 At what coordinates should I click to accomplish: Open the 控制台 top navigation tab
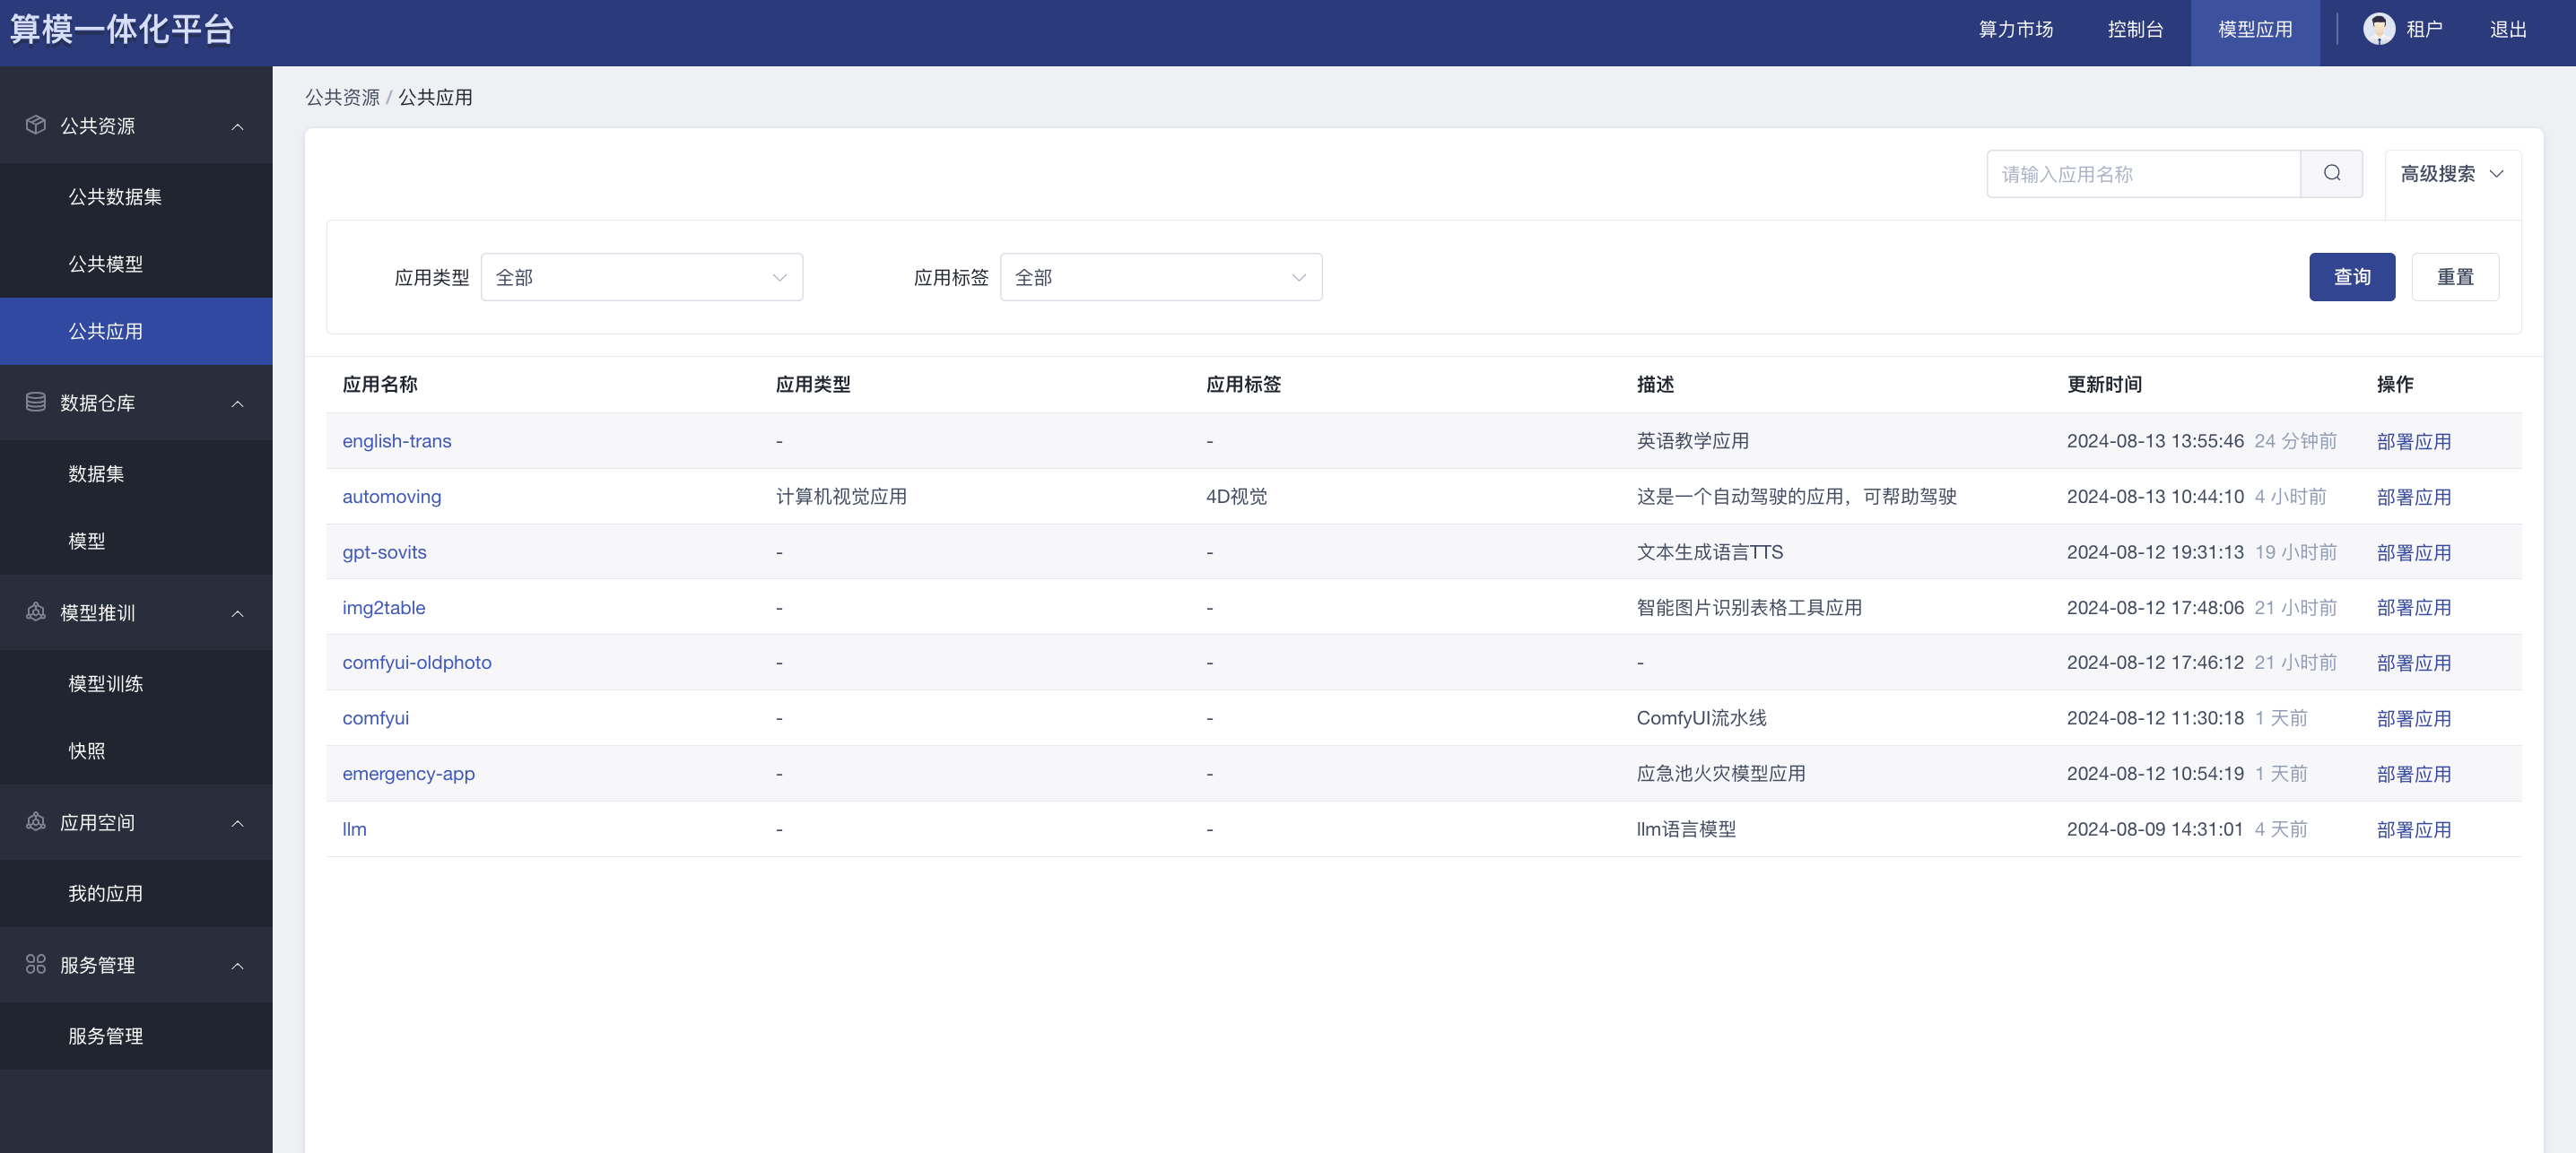click(x=2135, y=30)
